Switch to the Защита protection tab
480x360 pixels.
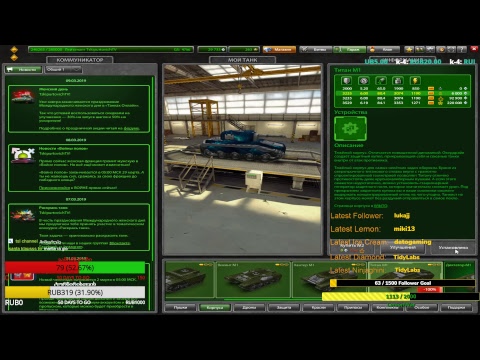click(x=284, y=307)
